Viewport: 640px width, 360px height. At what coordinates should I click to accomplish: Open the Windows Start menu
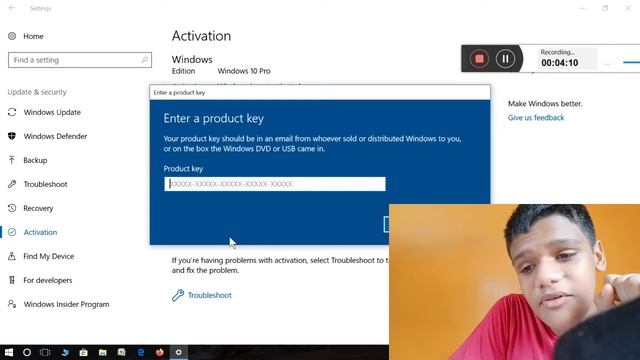(x=9, y=352)
